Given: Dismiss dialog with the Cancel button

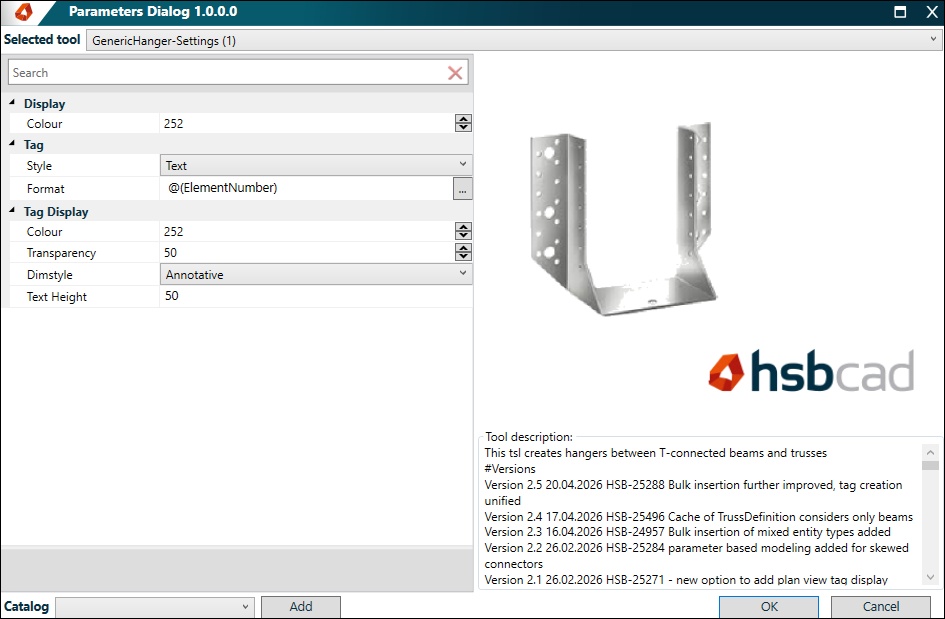Looking at the screenshot, I should [x=881, y=606].
